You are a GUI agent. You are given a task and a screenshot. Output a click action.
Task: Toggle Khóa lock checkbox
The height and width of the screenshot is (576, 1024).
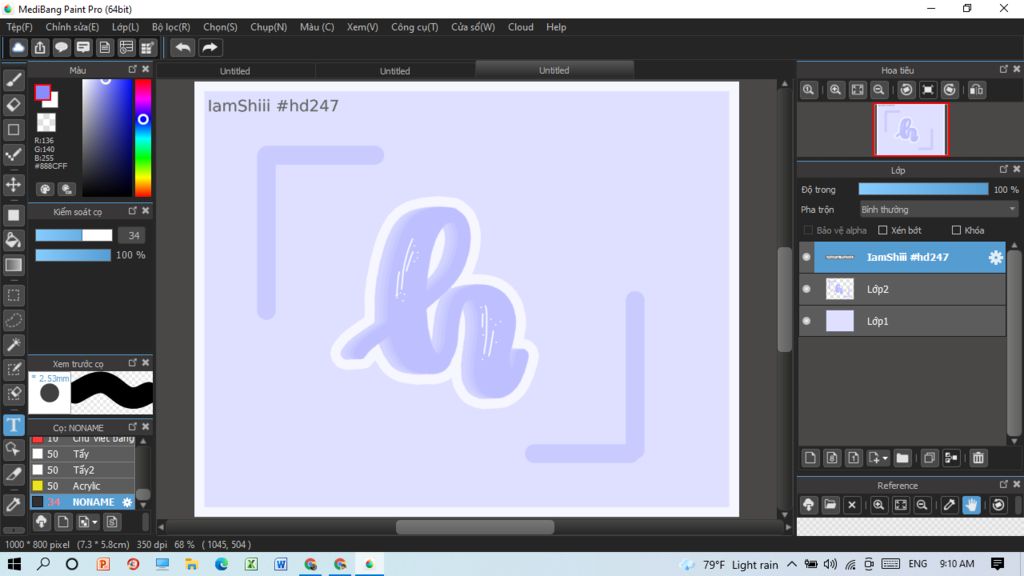click(956, 231)
